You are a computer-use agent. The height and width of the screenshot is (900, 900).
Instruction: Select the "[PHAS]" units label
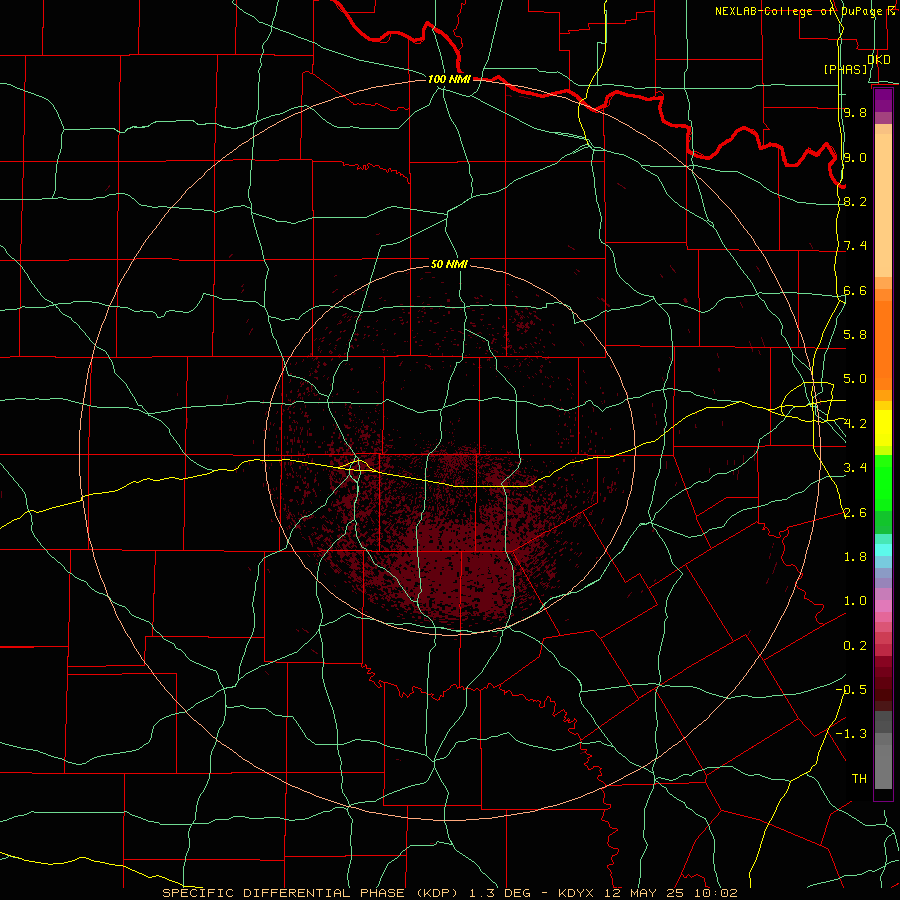(845, 69)
